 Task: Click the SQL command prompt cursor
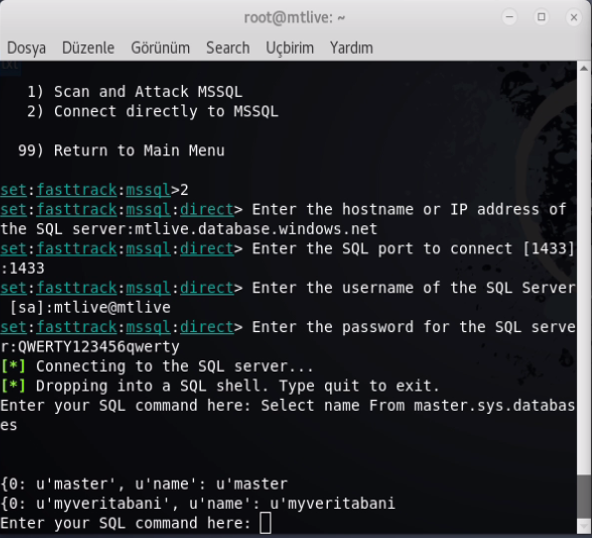coord(265,523)
